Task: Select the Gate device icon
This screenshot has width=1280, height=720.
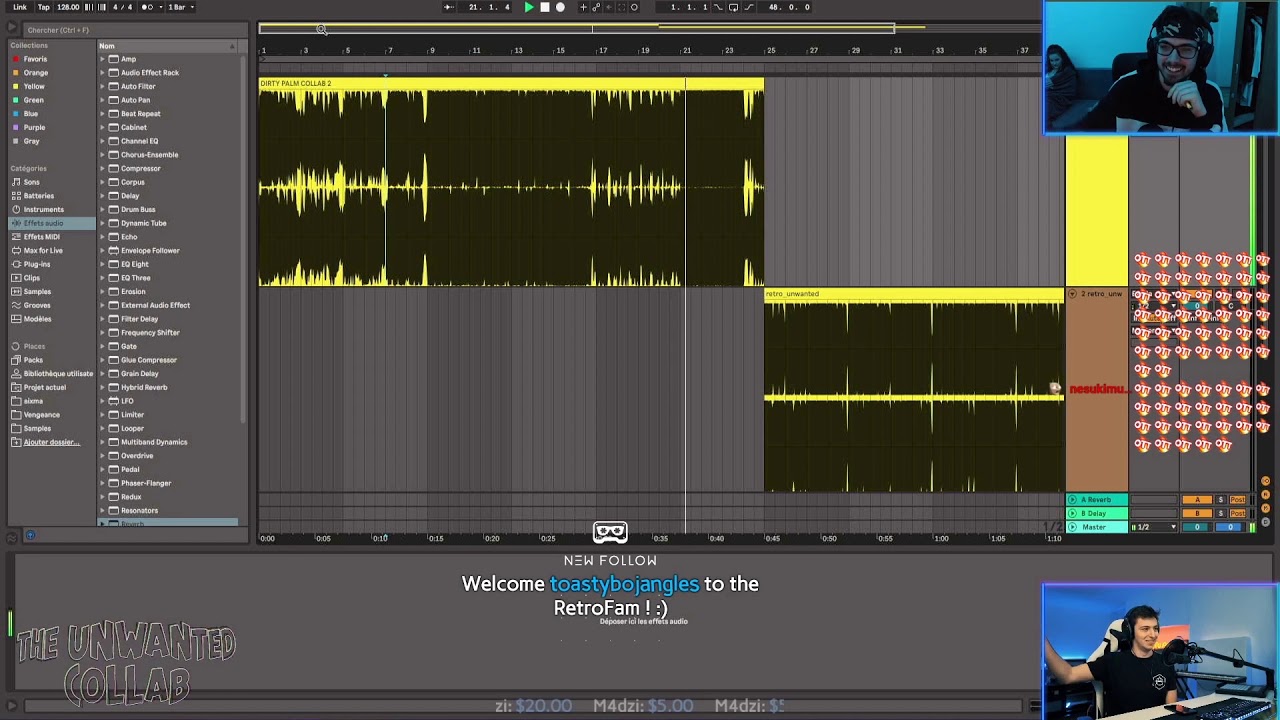Action: click(x=113, y=346)
